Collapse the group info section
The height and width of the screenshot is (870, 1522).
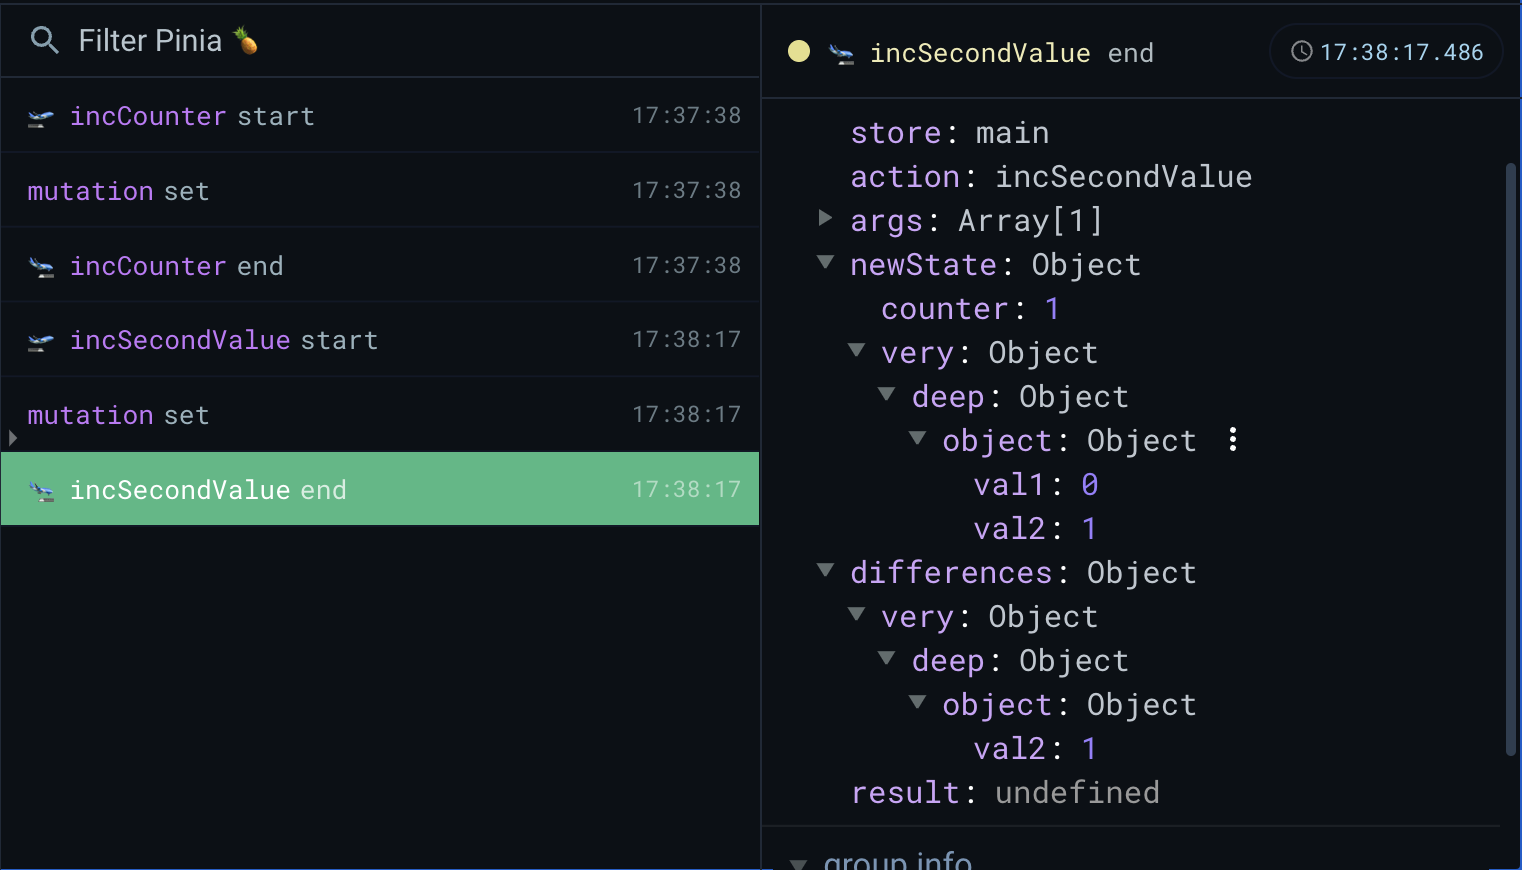tap(798, 863)
